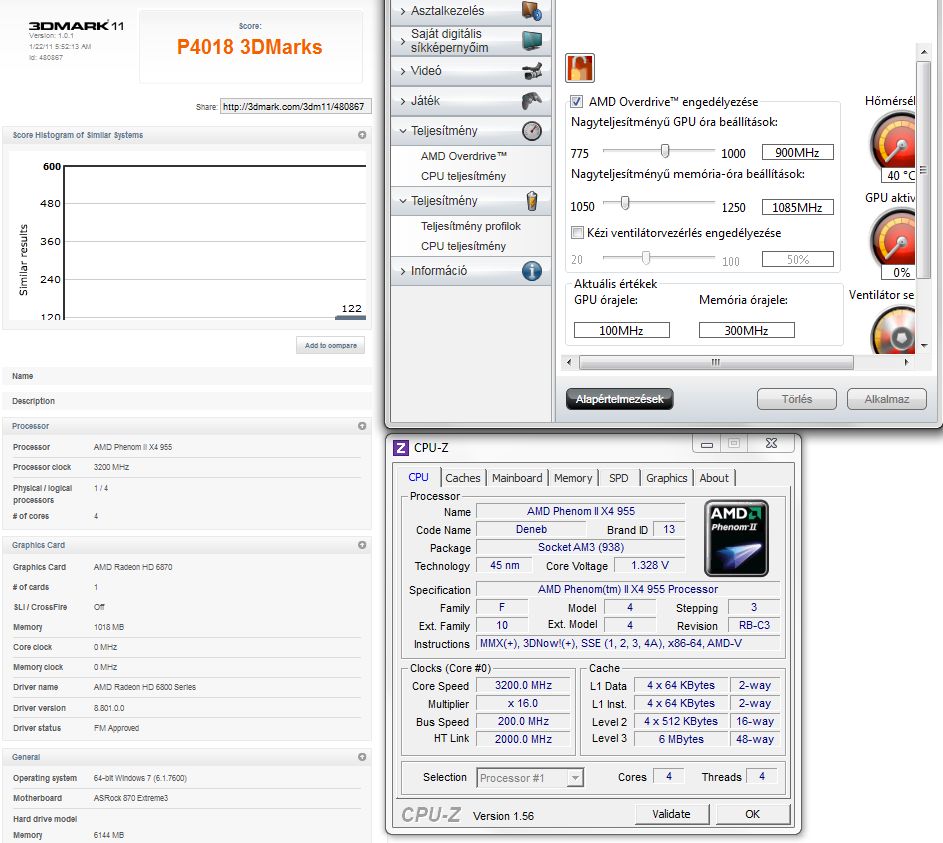The height and width of the screenshot is (843, 943).
Task: Expand the Asztalkezelés menu section
Action: (x=471, y=11)
